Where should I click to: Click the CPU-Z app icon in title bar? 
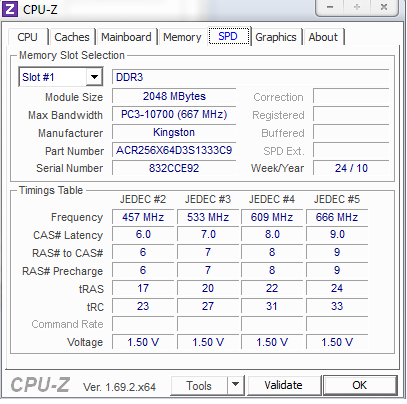click(x=10, y=9)
